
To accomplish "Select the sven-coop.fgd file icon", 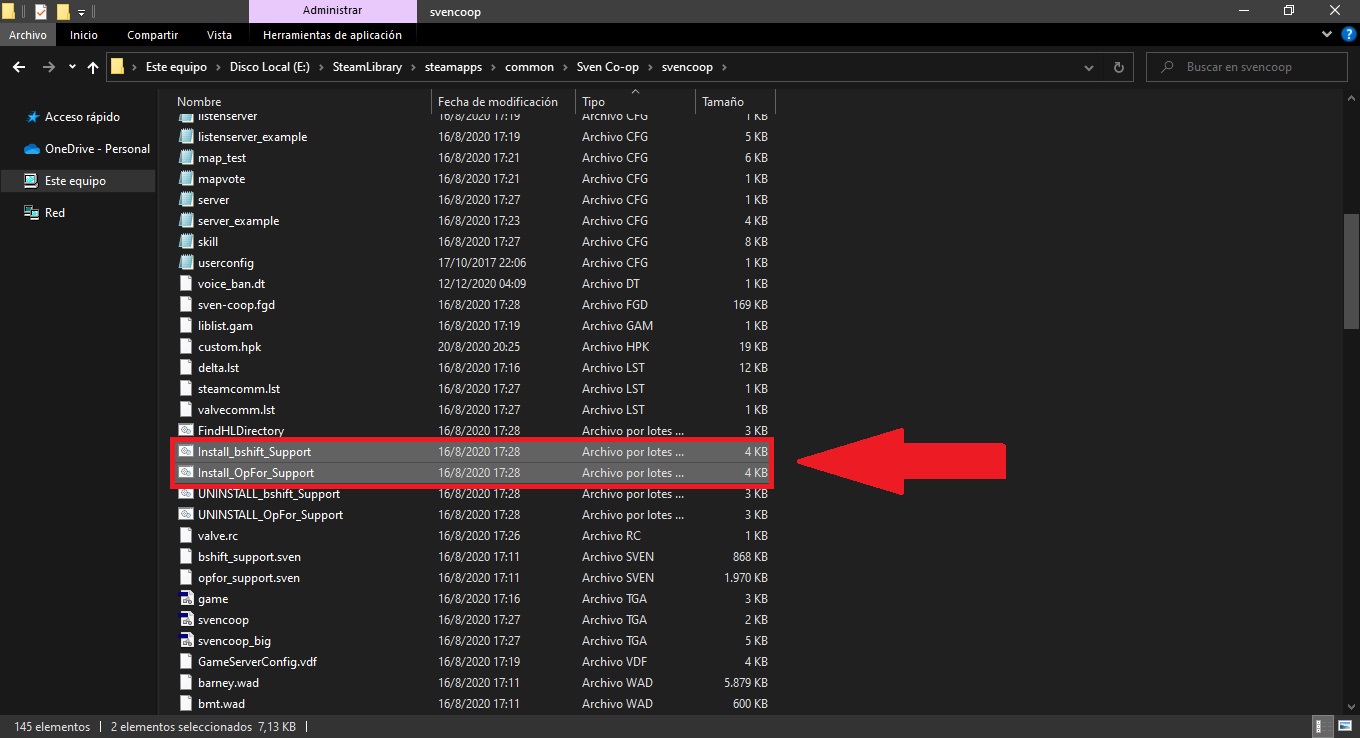I will point(185,305).
